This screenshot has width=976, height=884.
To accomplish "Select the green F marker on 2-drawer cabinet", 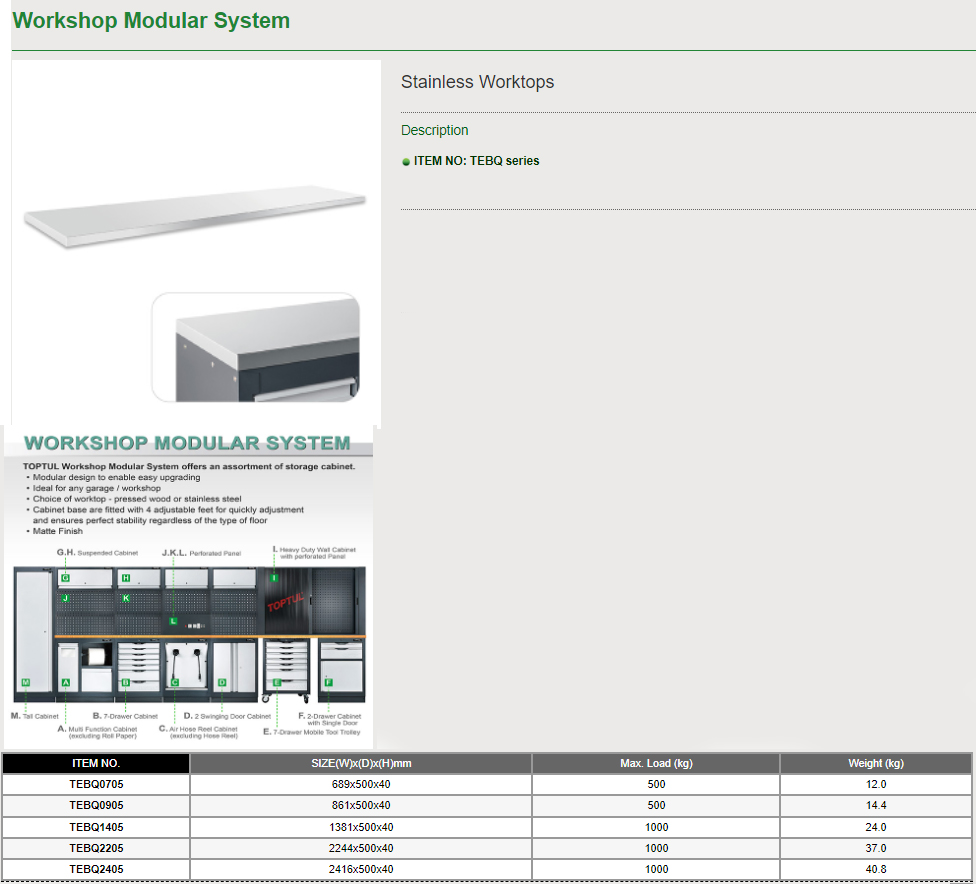I will (328, 682).
